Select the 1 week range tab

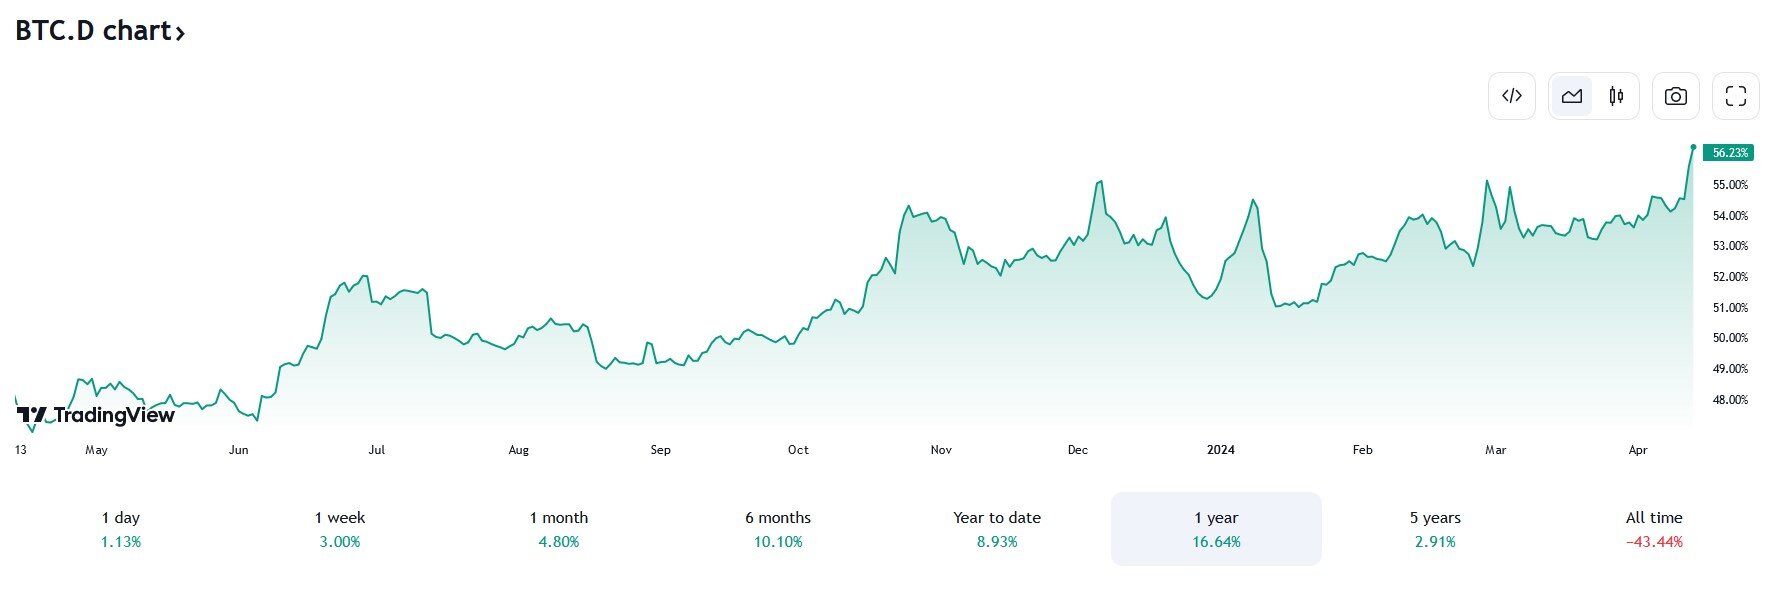coord(340,529)
